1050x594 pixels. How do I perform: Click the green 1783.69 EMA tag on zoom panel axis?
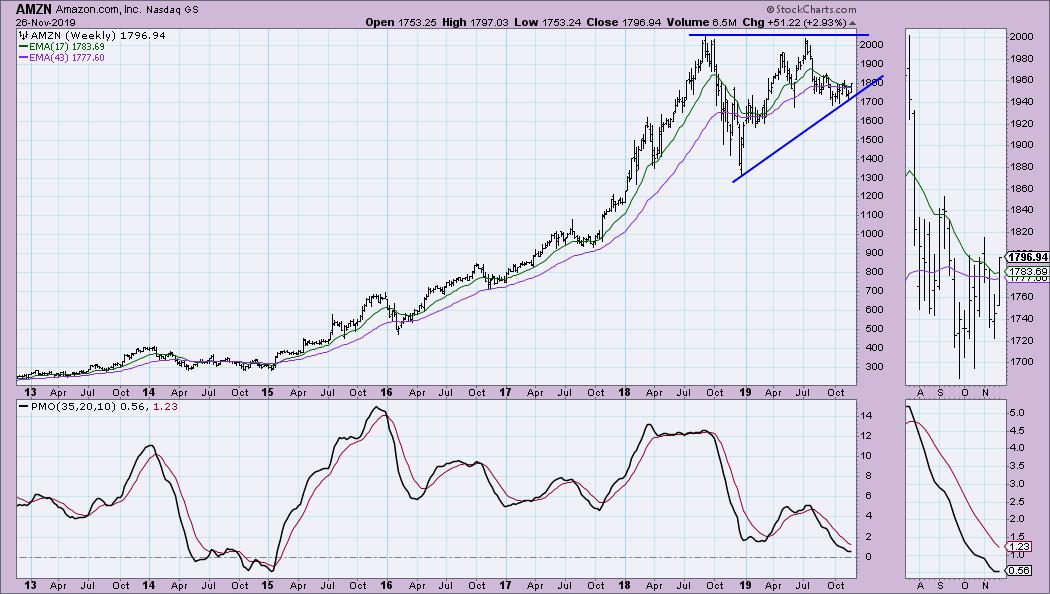point(1028,271)
